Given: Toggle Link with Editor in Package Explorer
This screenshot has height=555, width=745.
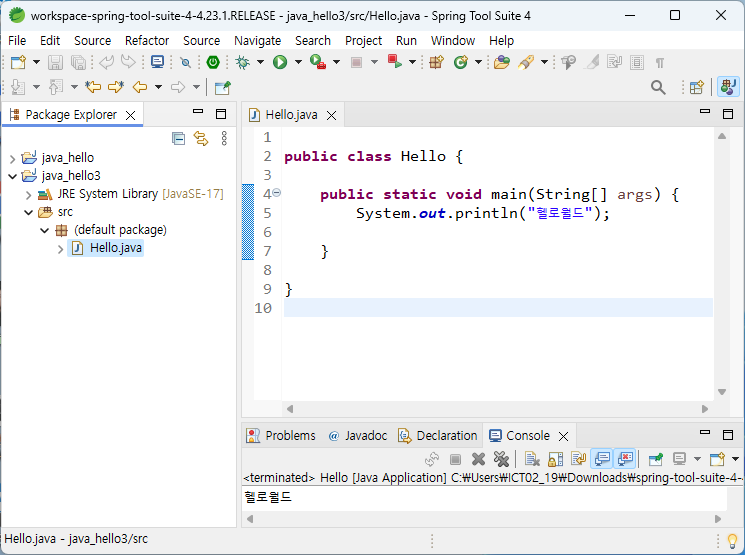Looking at the screenshot, I should point(201,138).
